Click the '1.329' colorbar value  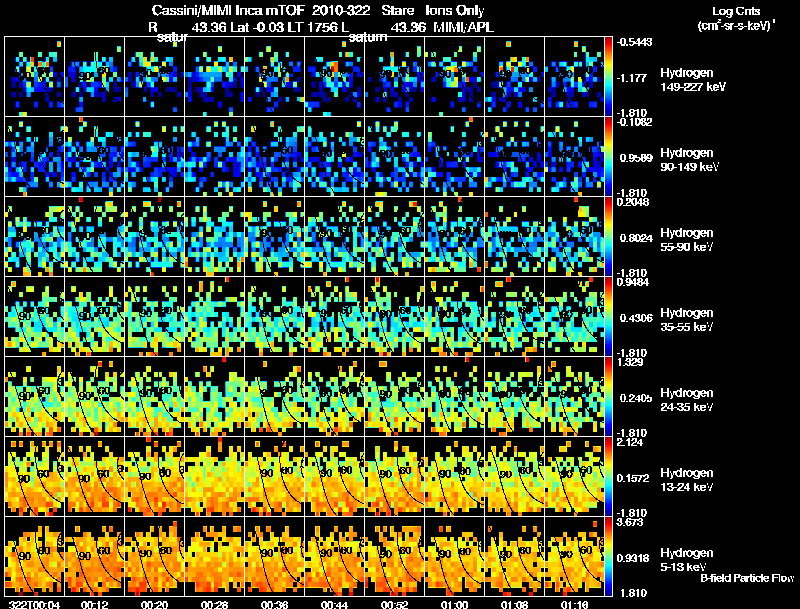click(x=631, y=362)
